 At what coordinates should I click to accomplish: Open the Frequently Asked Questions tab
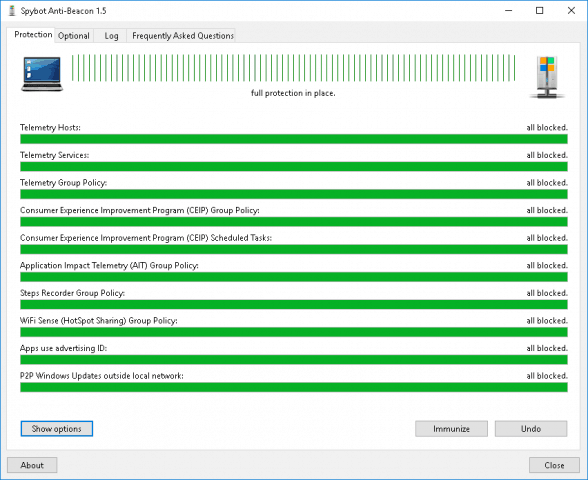click(x=183, y=36)
